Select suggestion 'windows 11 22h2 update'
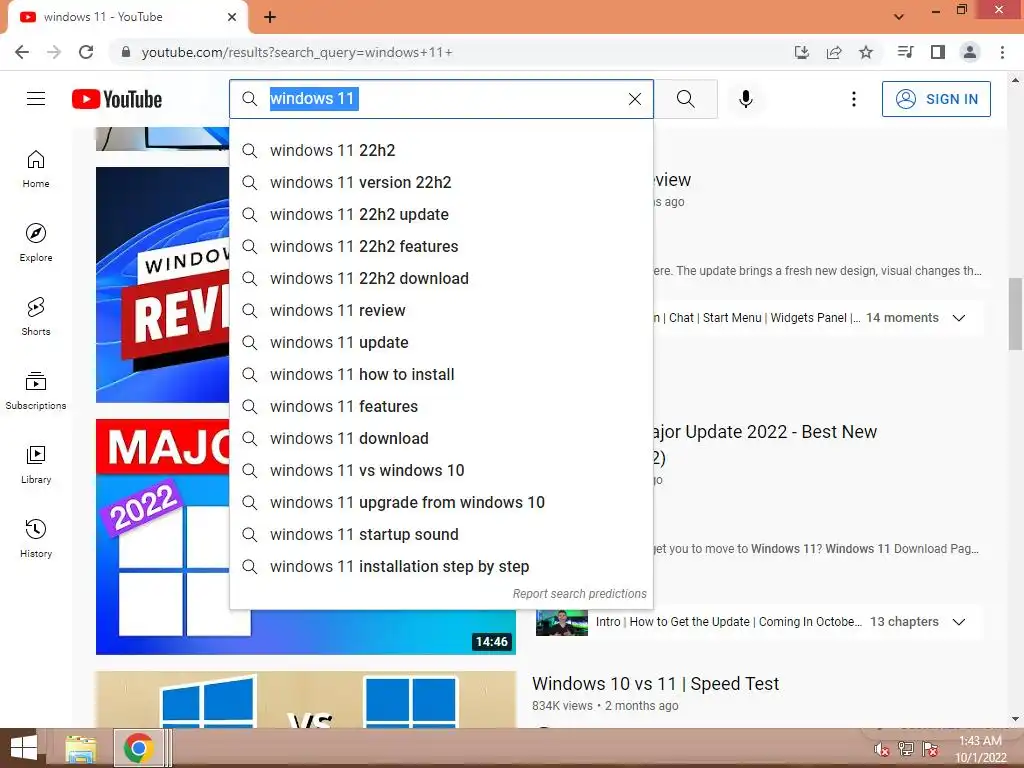 [441, 214]
